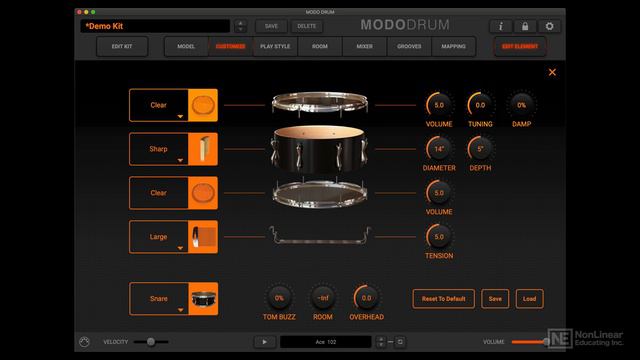This screenshot has height=360, width=640.
Task: Click the top hoop in exploded drum view
Action: [x=320, y=103]
